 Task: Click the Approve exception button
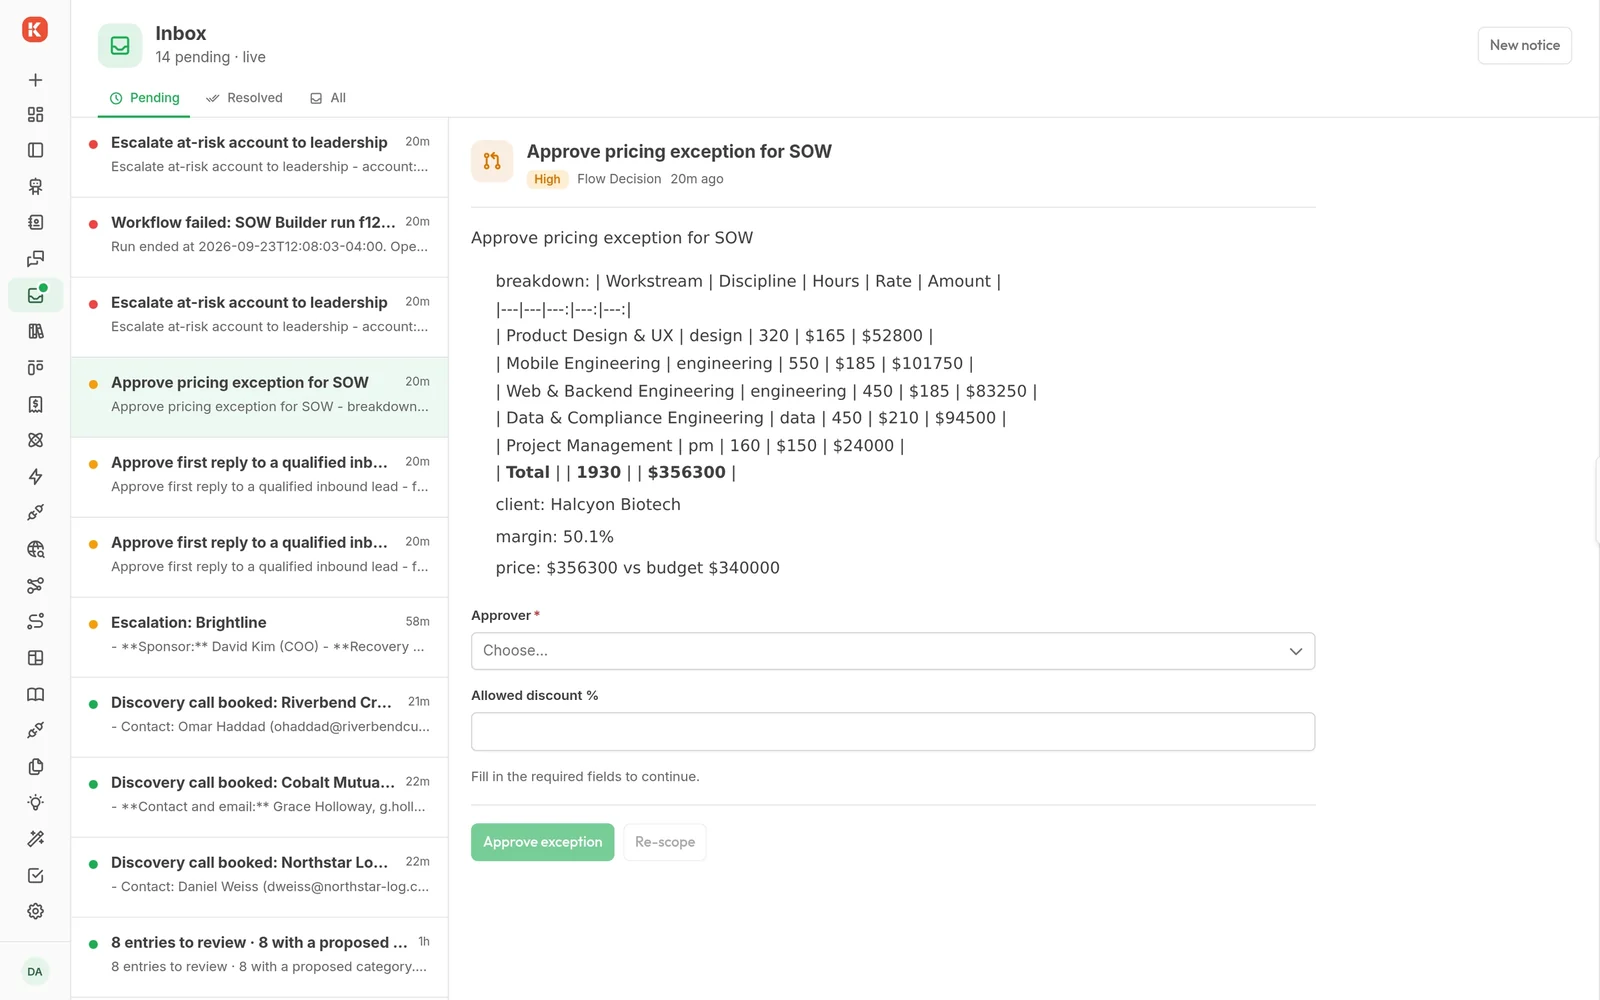(x=543, y=842)
